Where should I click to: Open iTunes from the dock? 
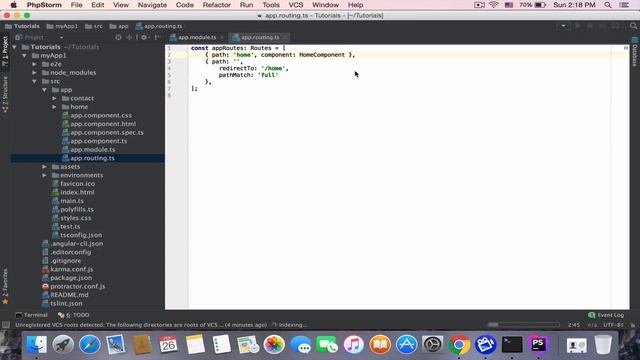click(x=353, y=345)
